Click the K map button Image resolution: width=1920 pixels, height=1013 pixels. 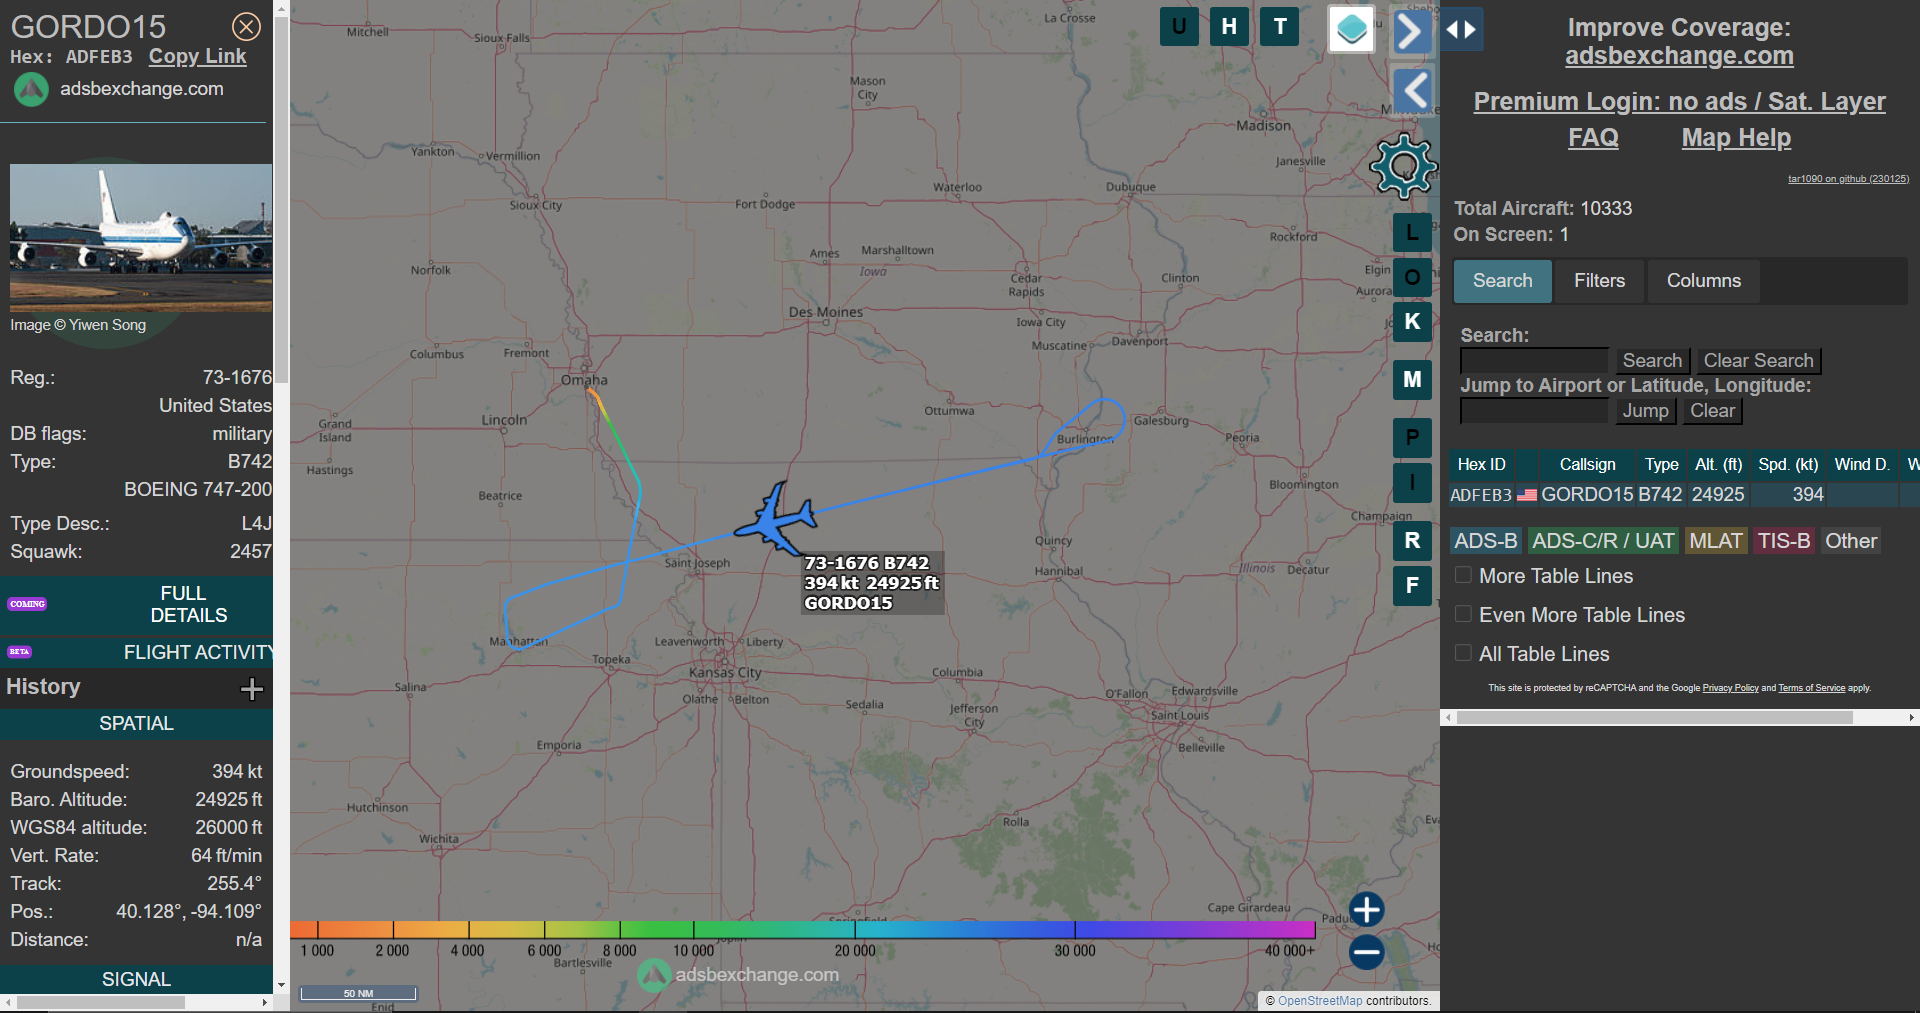(x=1412, y=322)
